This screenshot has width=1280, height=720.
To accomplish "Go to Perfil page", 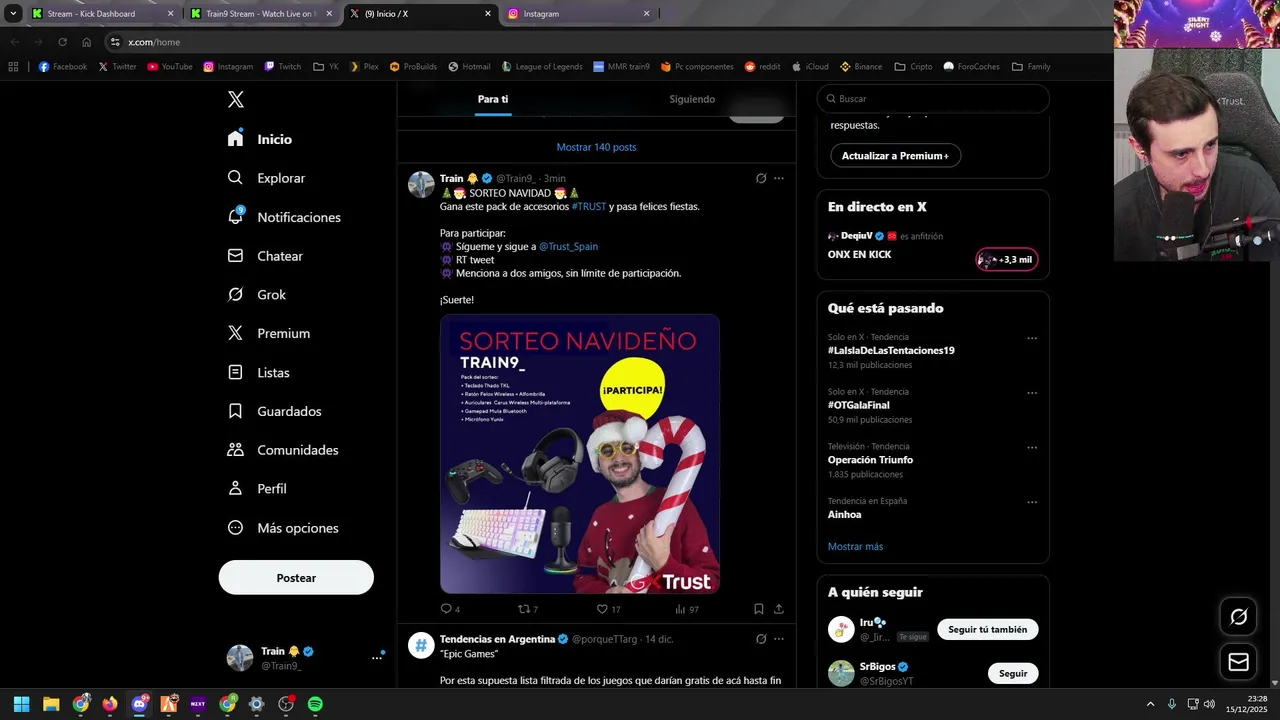I will pos(257,489).
